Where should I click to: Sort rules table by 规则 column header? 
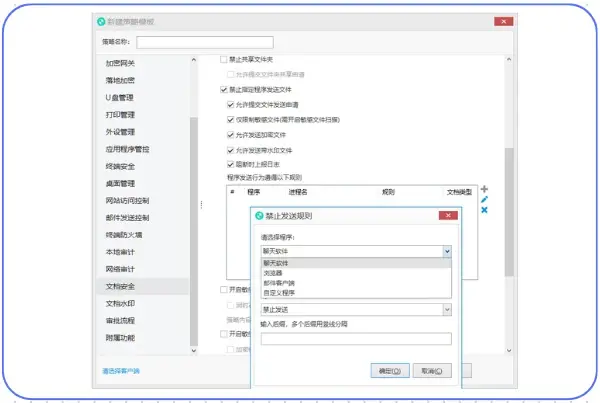[x=388, y=192]
